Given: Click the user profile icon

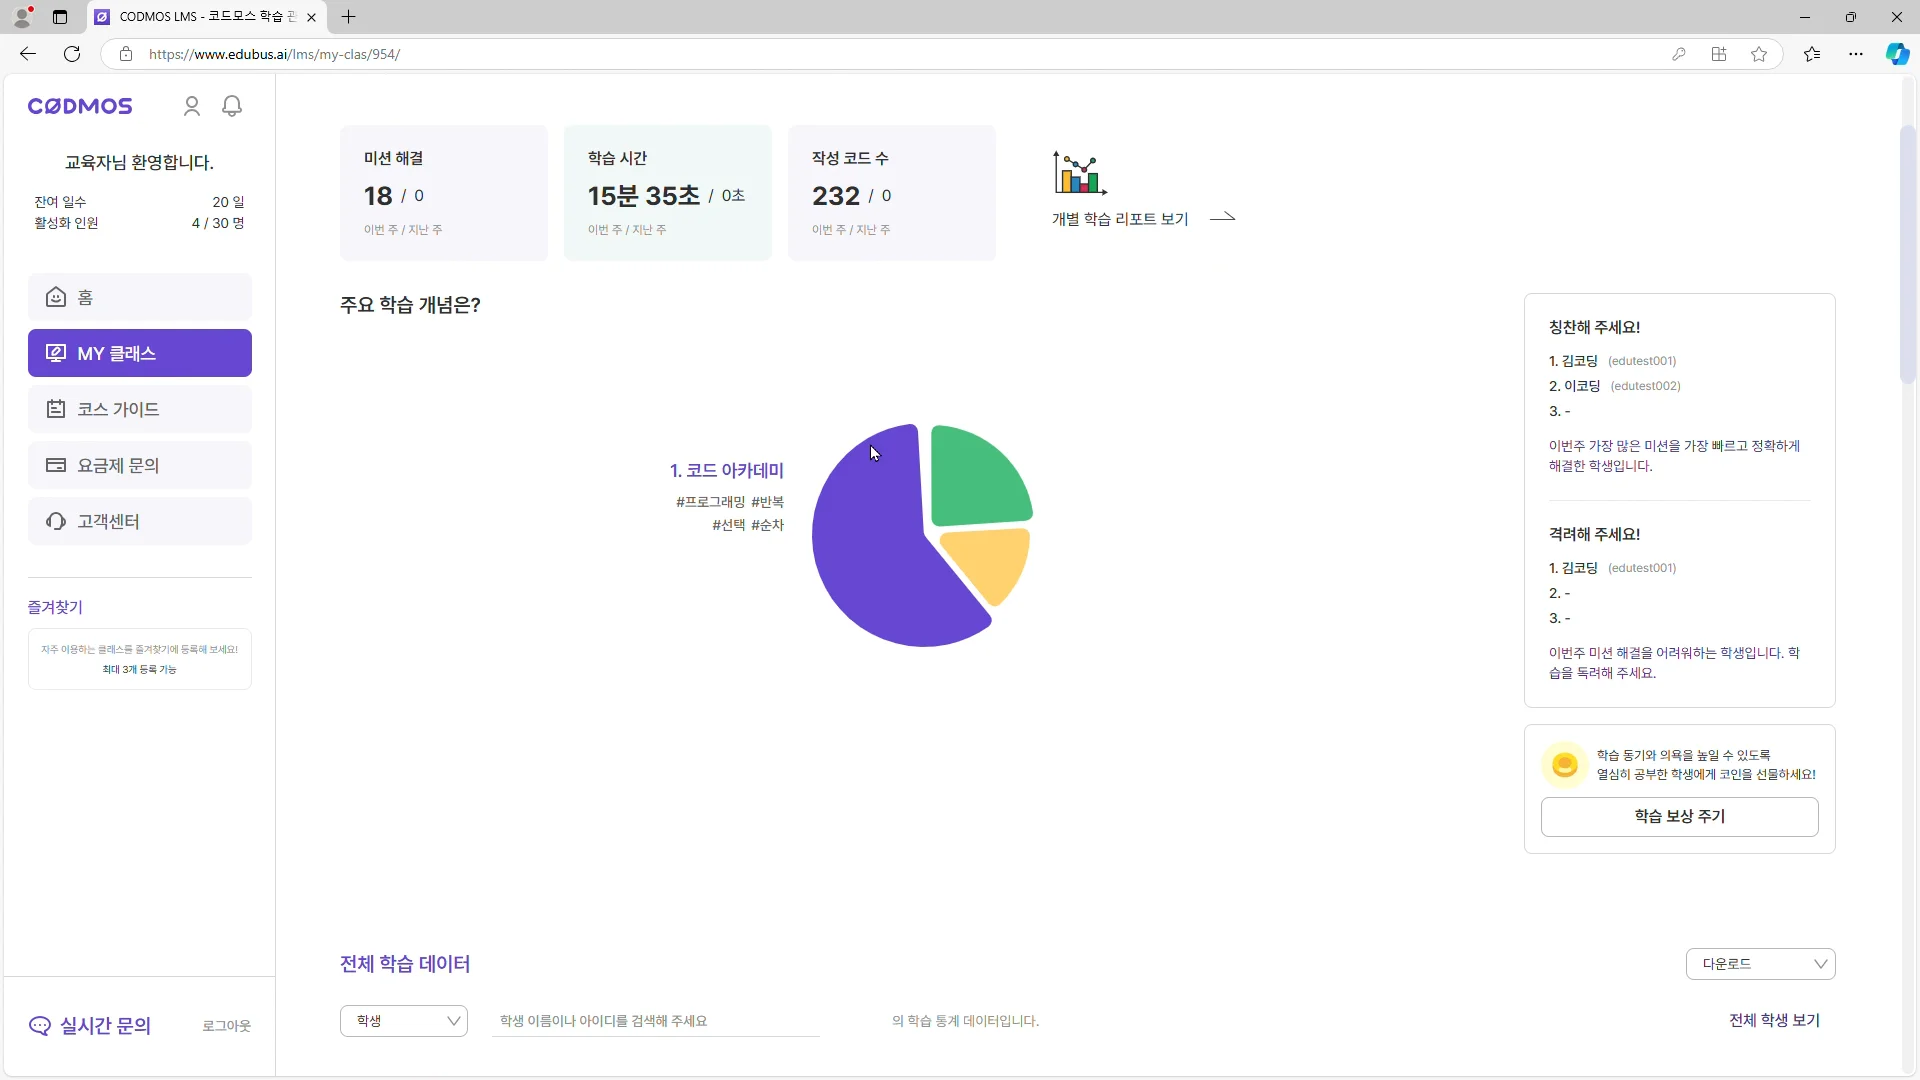Looking at the screenshot, I should tap(192, 106).
